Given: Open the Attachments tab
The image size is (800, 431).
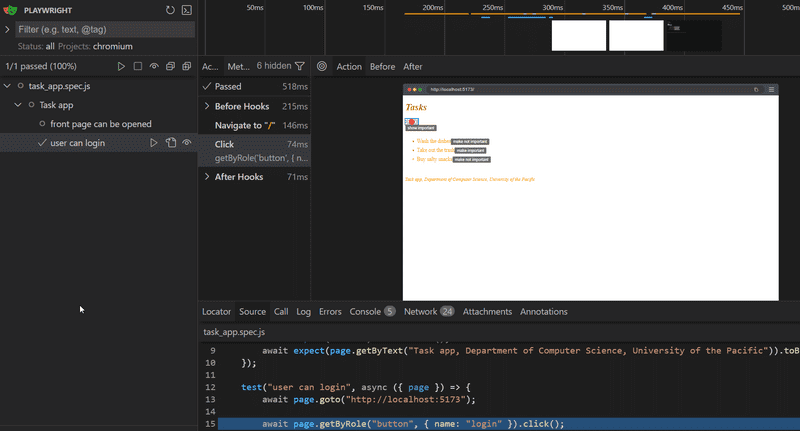Looking at the screenshot, I should (x=487, y=312).
